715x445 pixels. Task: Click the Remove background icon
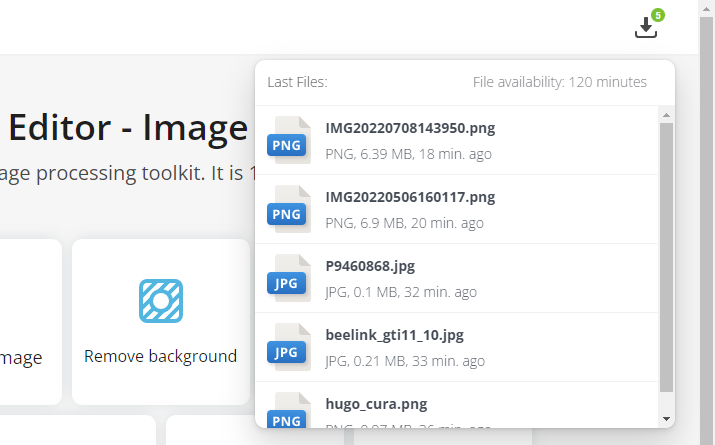click(x=161, y=301)
